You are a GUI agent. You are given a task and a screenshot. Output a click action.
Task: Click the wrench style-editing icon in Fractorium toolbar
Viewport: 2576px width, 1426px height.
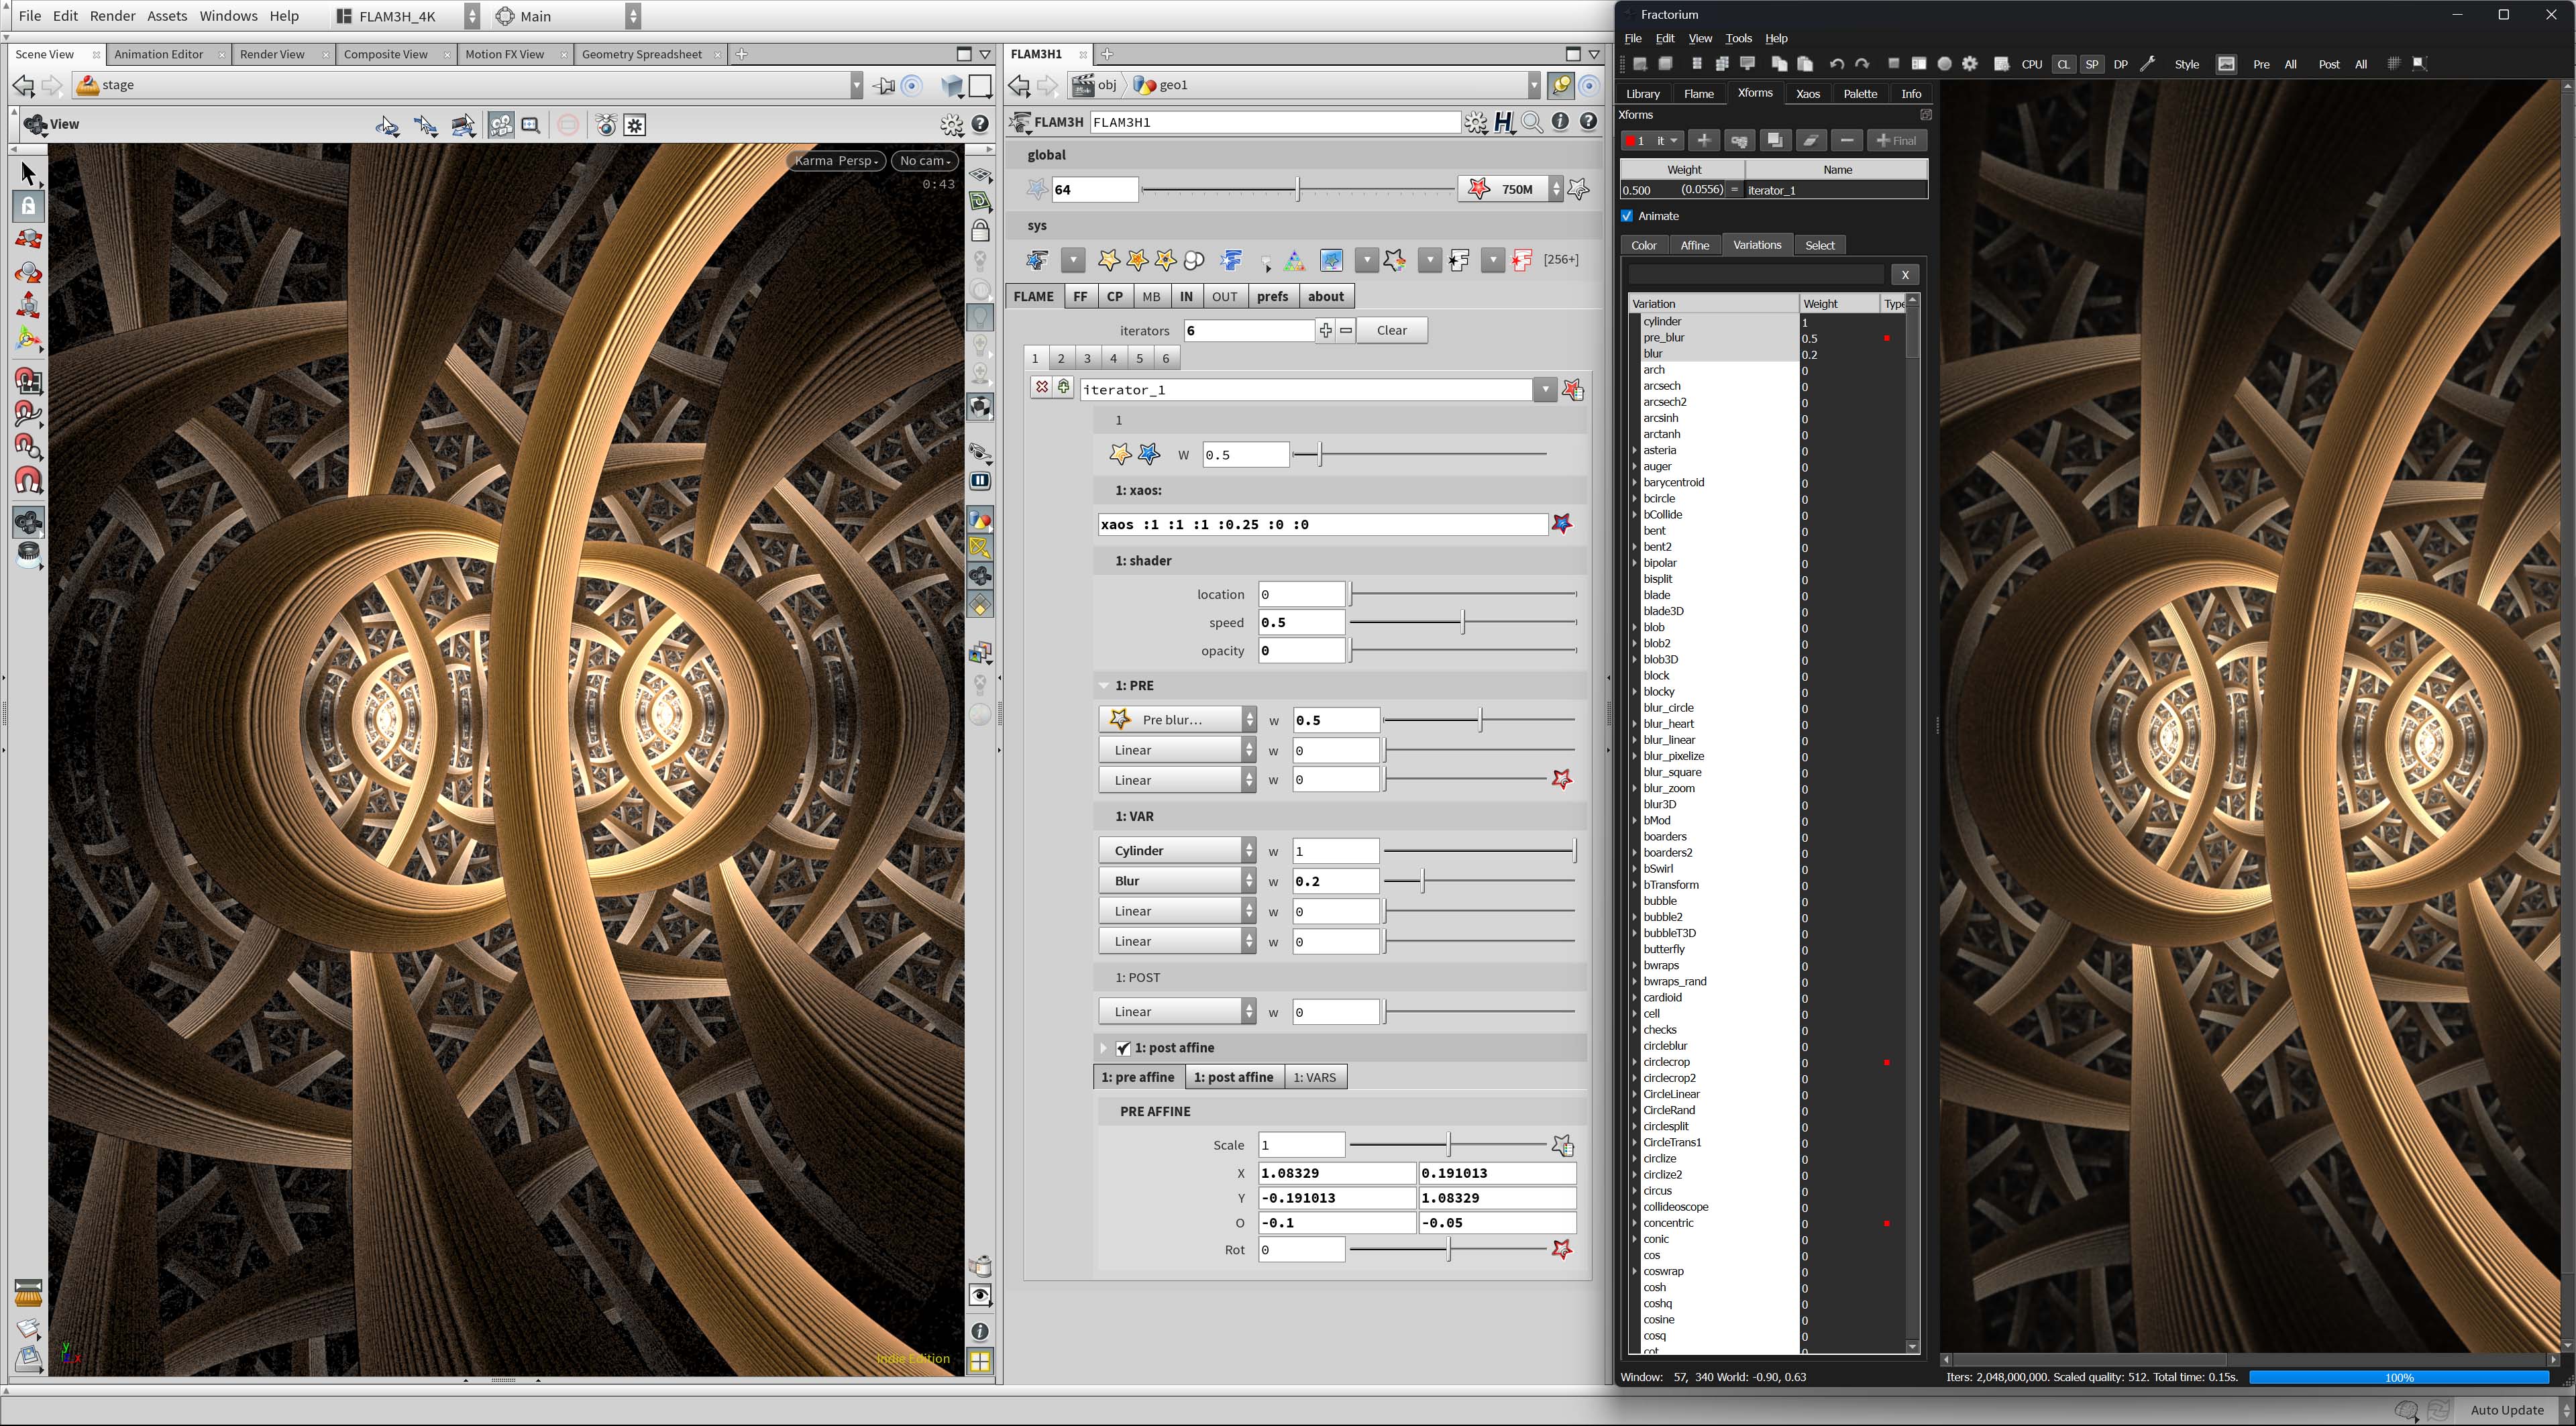coord(2146,64)
